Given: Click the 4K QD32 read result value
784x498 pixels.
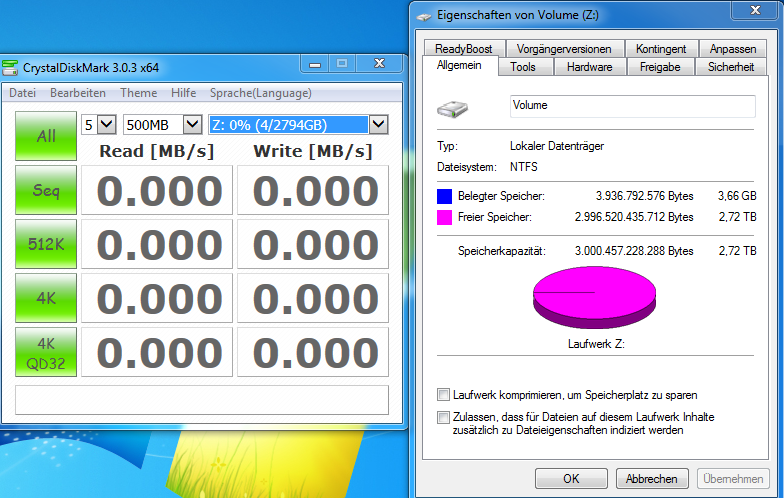Looking at the screenshot, I should tap(157, 352).
